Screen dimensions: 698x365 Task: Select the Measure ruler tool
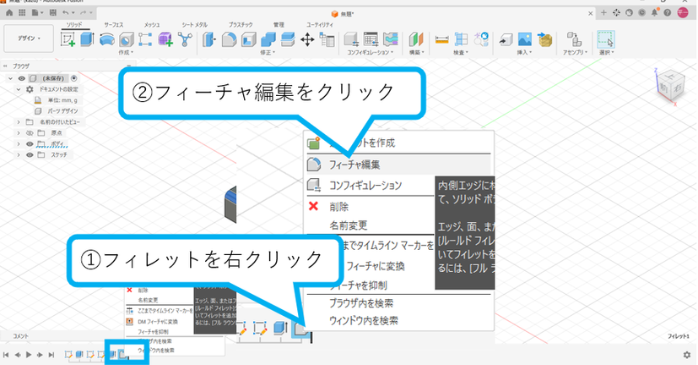(x=442, y=40)
